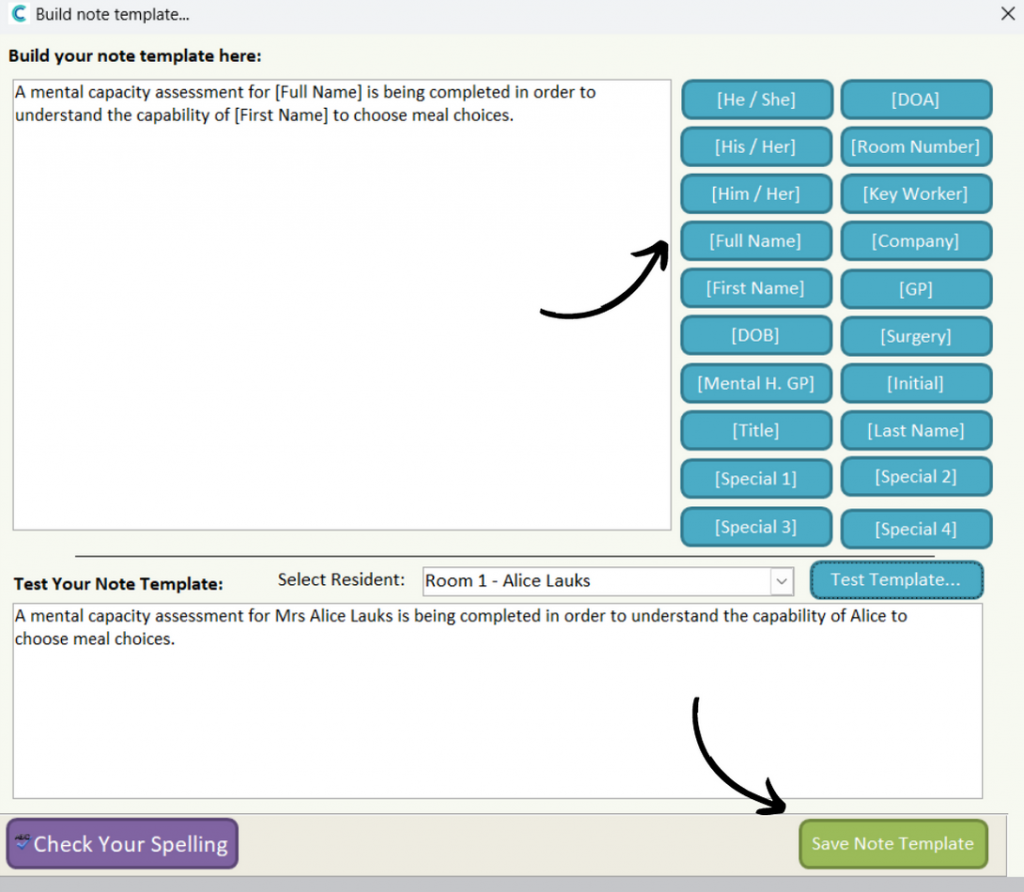Click inside the test template output box
This screenshot has height=892, width=1024.
pos(498,701)
